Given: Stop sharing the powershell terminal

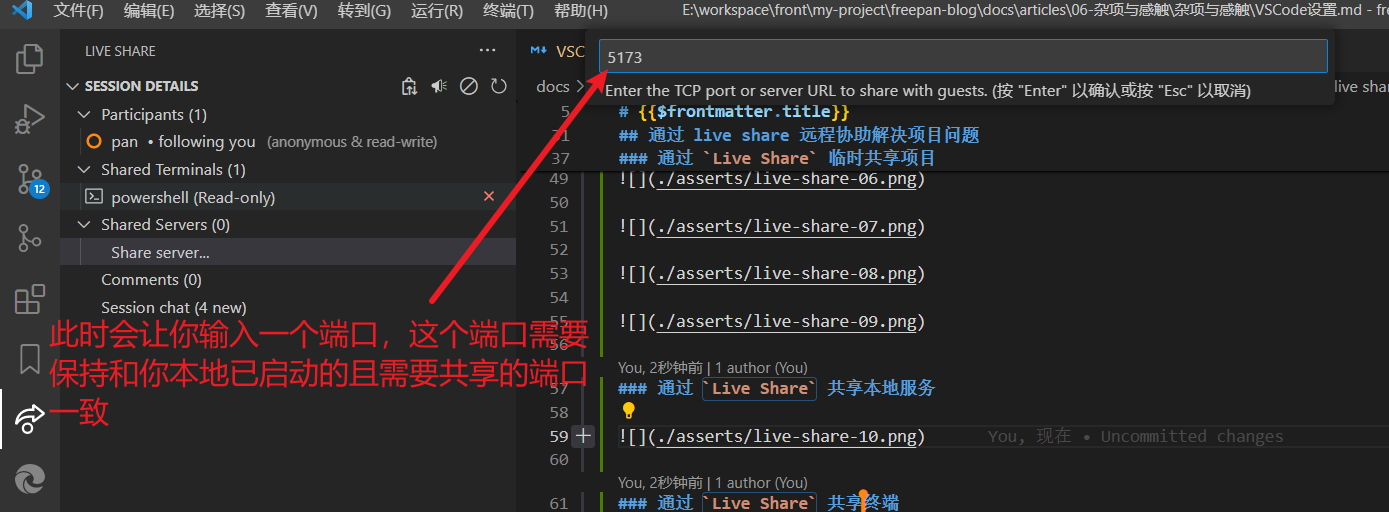Looking at the screenshot, I should 489,197.
